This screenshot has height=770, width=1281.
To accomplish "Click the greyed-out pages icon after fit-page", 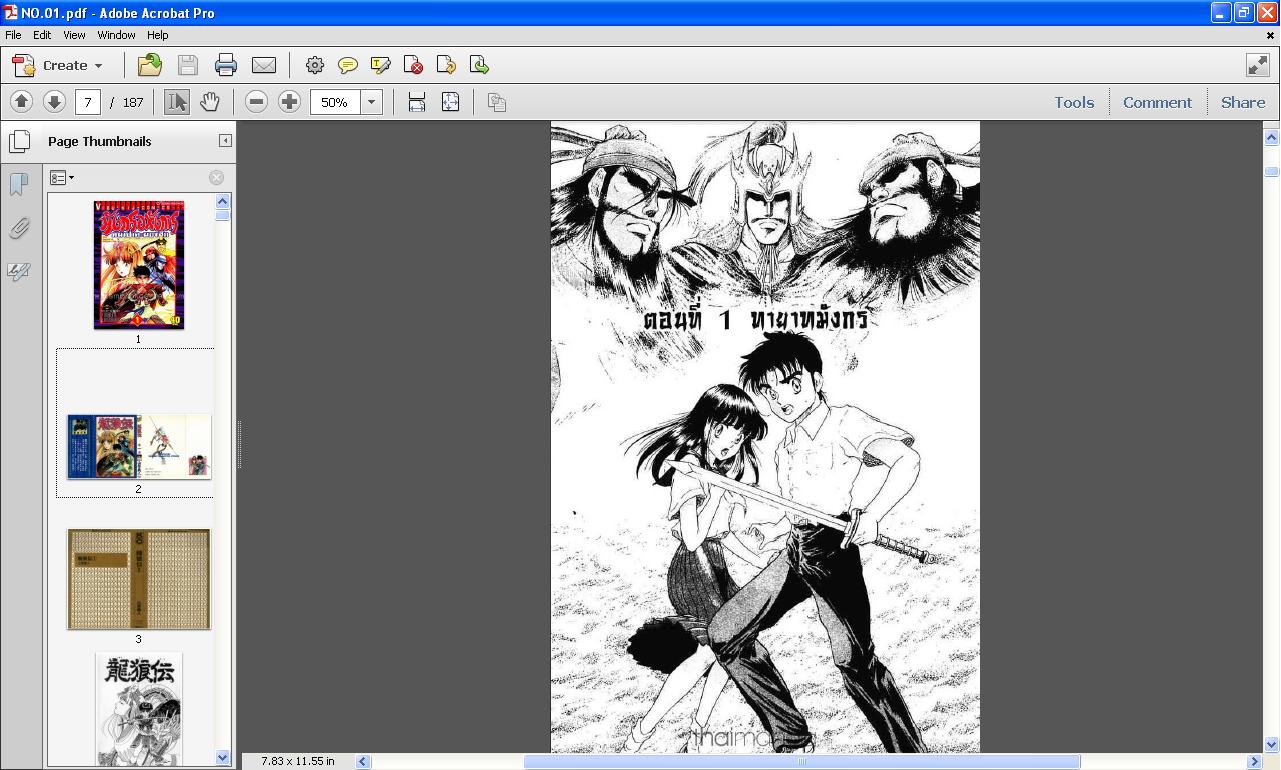I will (x=497, y=102).
